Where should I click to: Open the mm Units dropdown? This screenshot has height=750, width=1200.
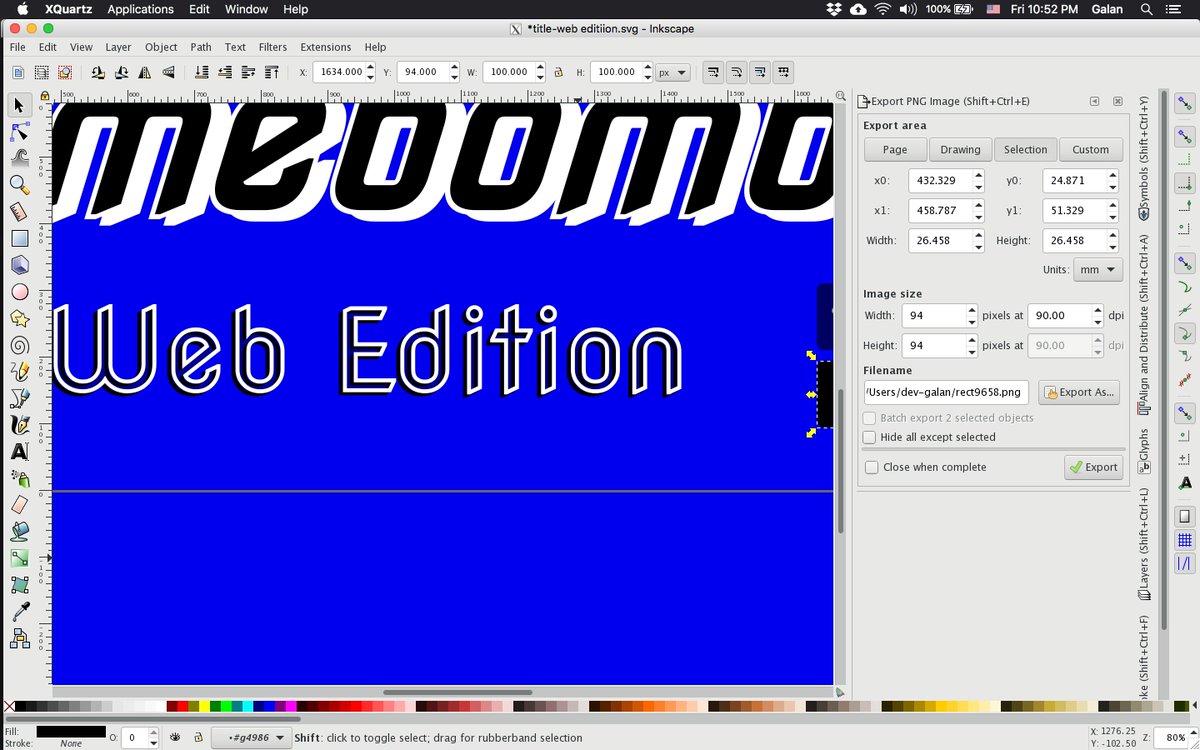point(1098,270)
